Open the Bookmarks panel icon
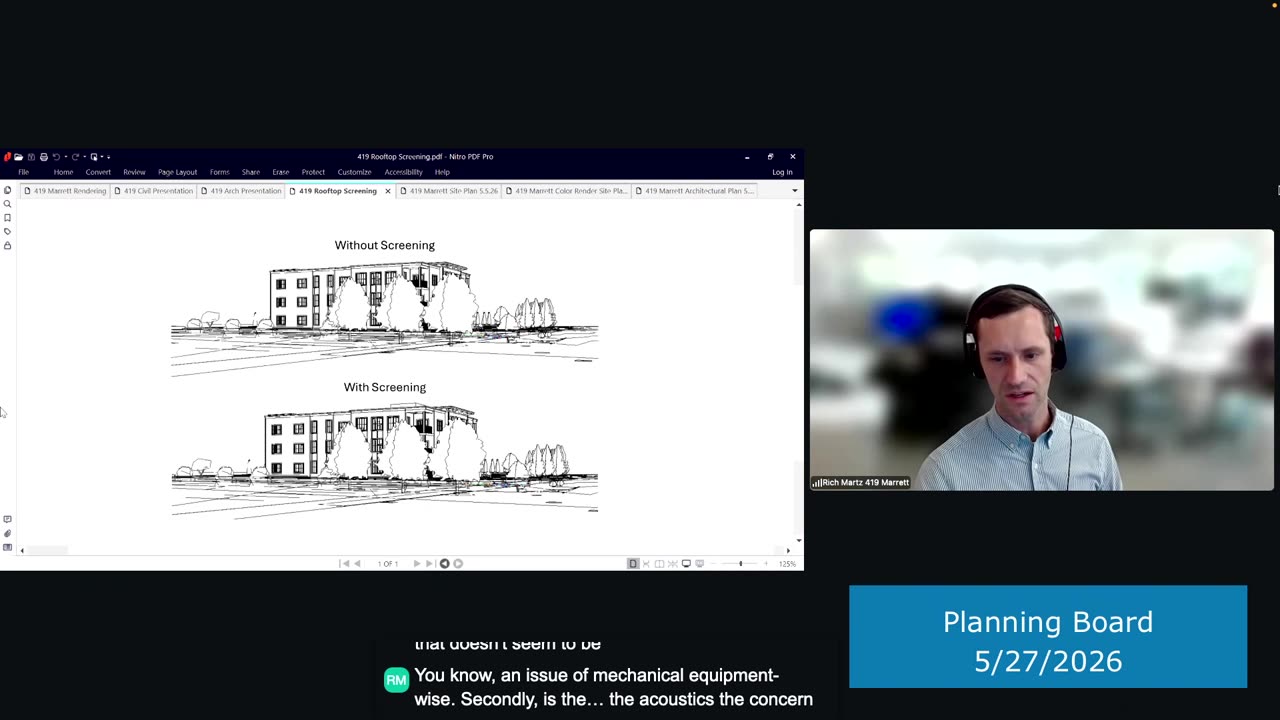This screenshot has height=720, width=1280. point(7,217)
